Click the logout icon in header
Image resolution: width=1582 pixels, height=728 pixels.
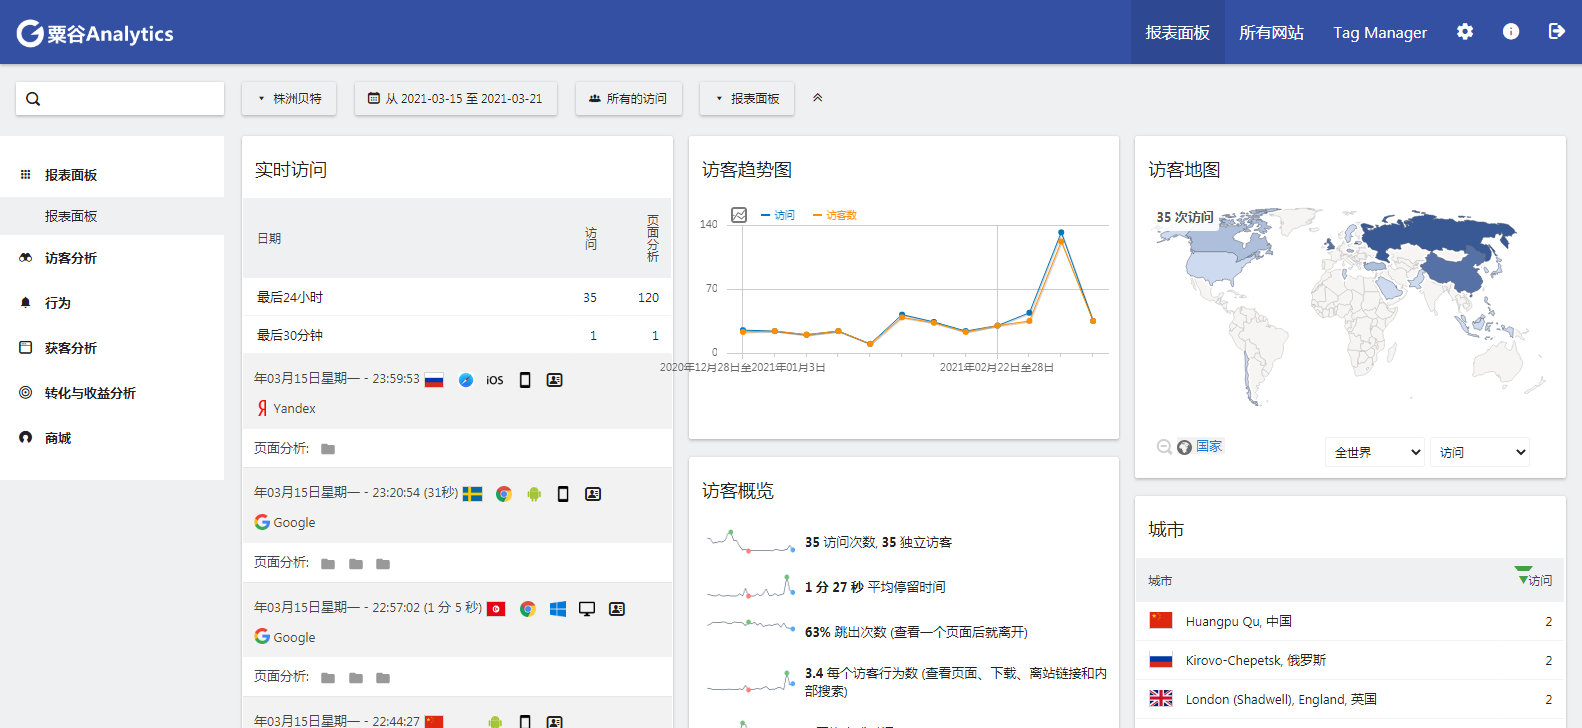click(x=1556, y=32)
